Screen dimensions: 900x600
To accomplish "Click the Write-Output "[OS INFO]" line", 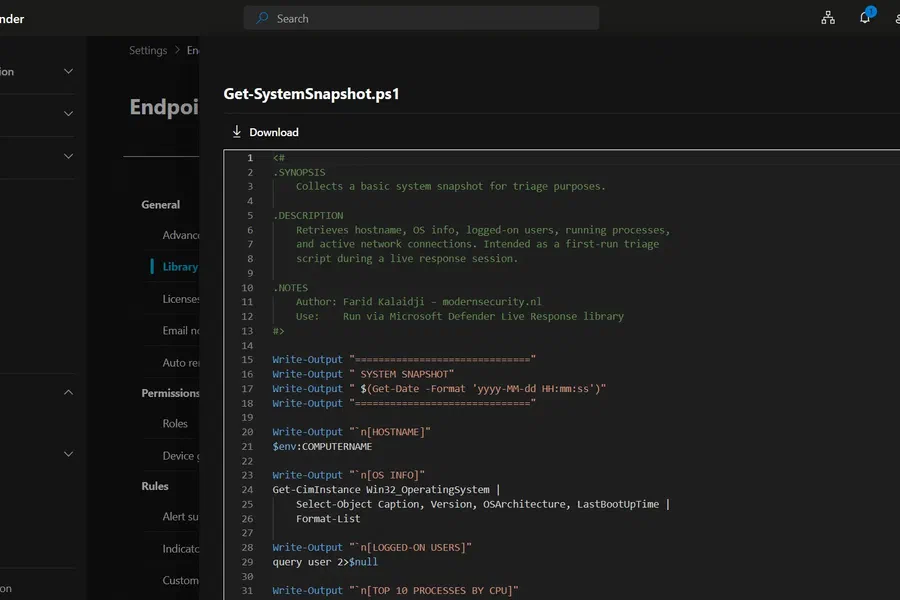I will pyautogui.click(x=348, y=475).
